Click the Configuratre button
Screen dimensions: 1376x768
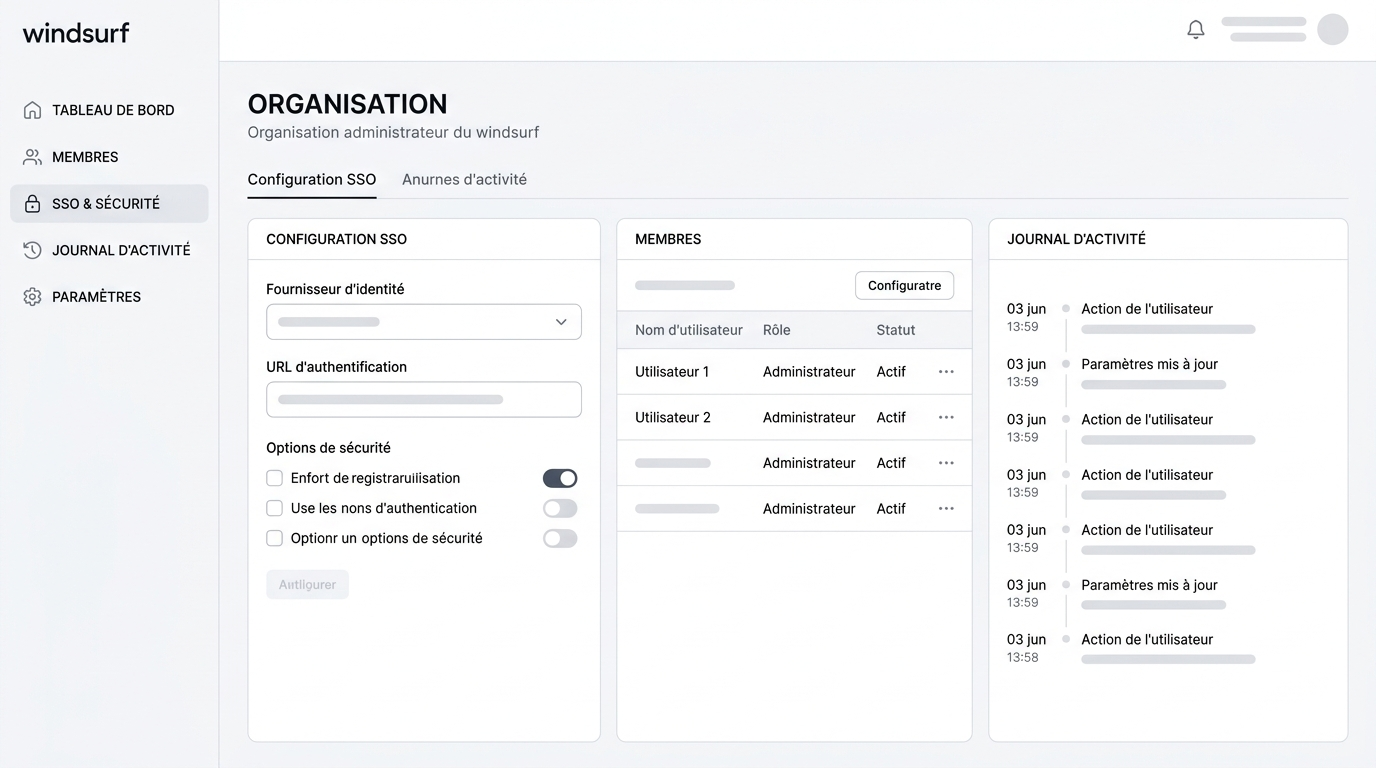pyautogui.click(x=904, y=285)
